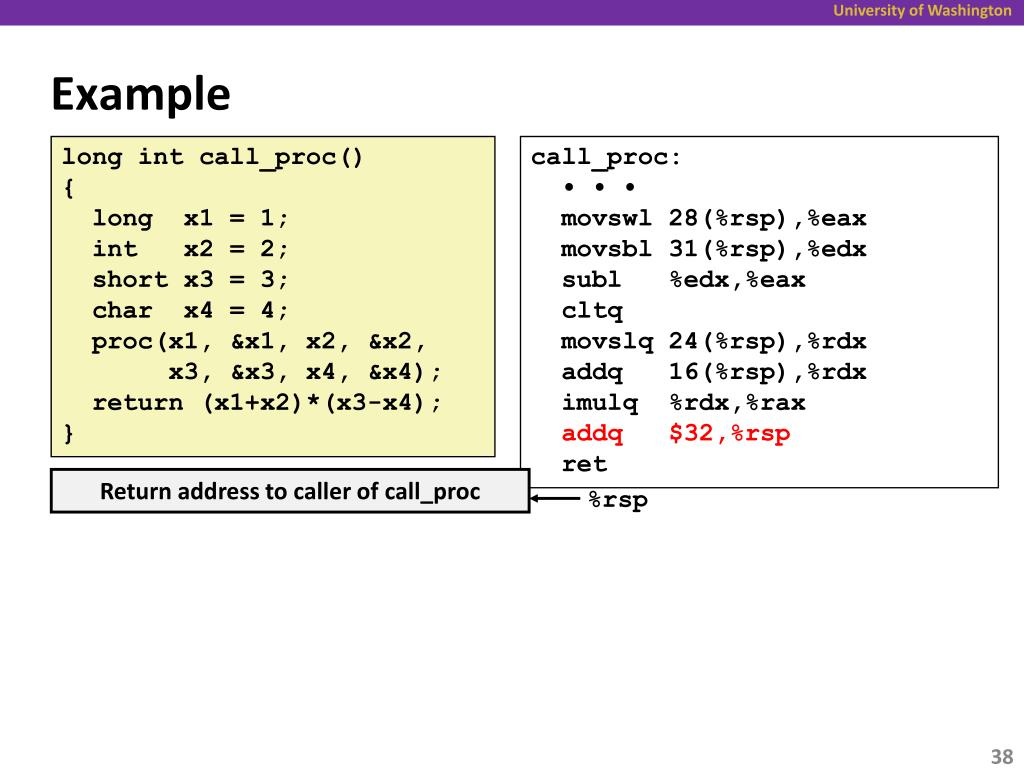
Task: Select the line 'long x1 = 1;'
Action: pos(190,217)
